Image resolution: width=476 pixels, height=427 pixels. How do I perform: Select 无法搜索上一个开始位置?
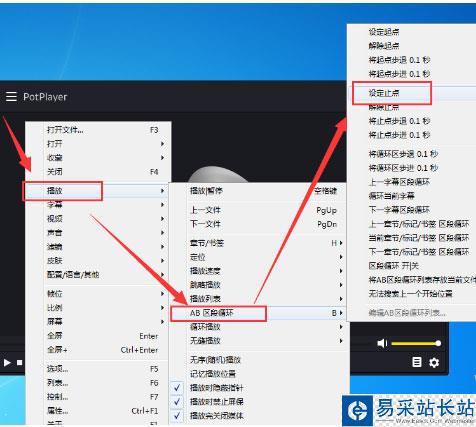coord(412,294)
